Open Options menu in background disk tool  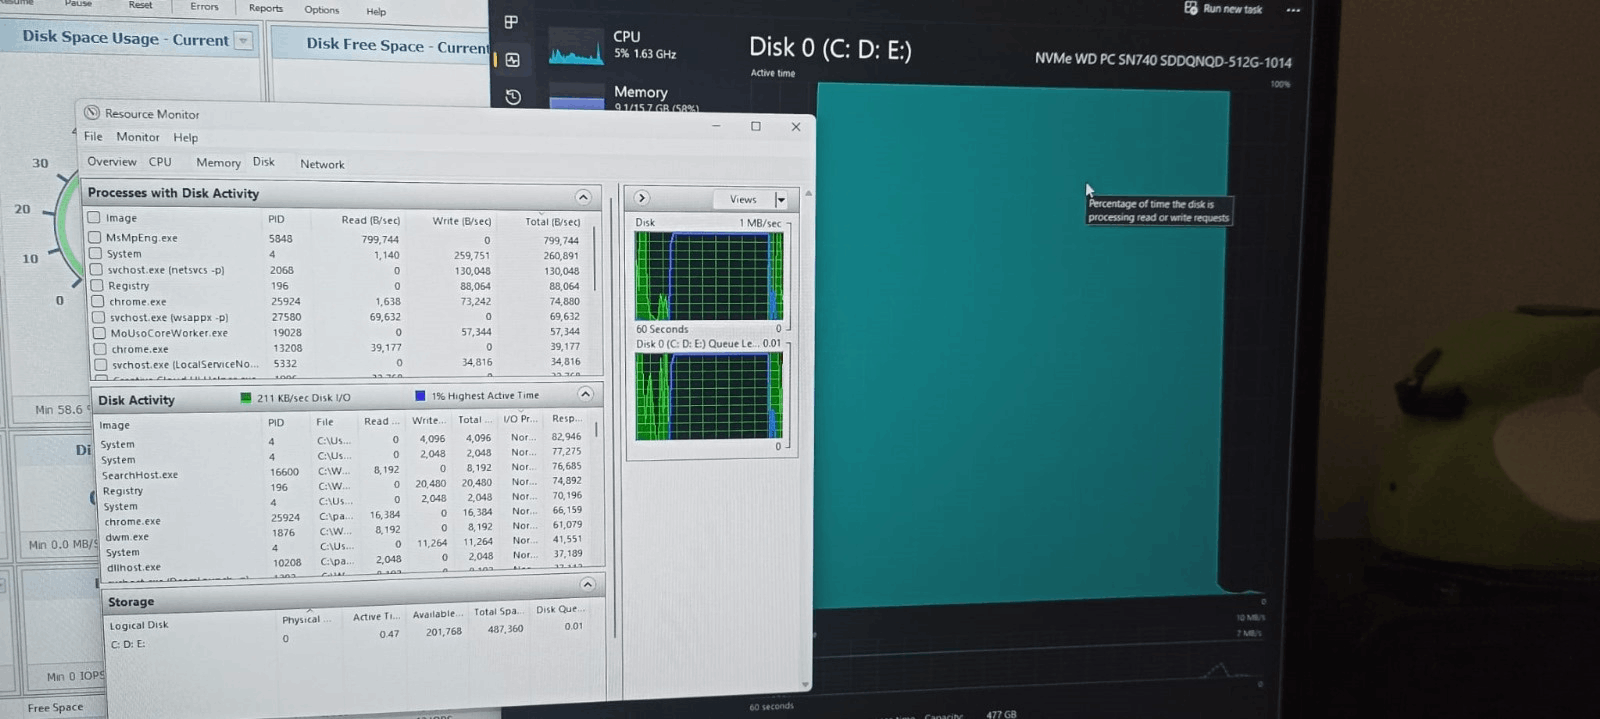[322, 10]
